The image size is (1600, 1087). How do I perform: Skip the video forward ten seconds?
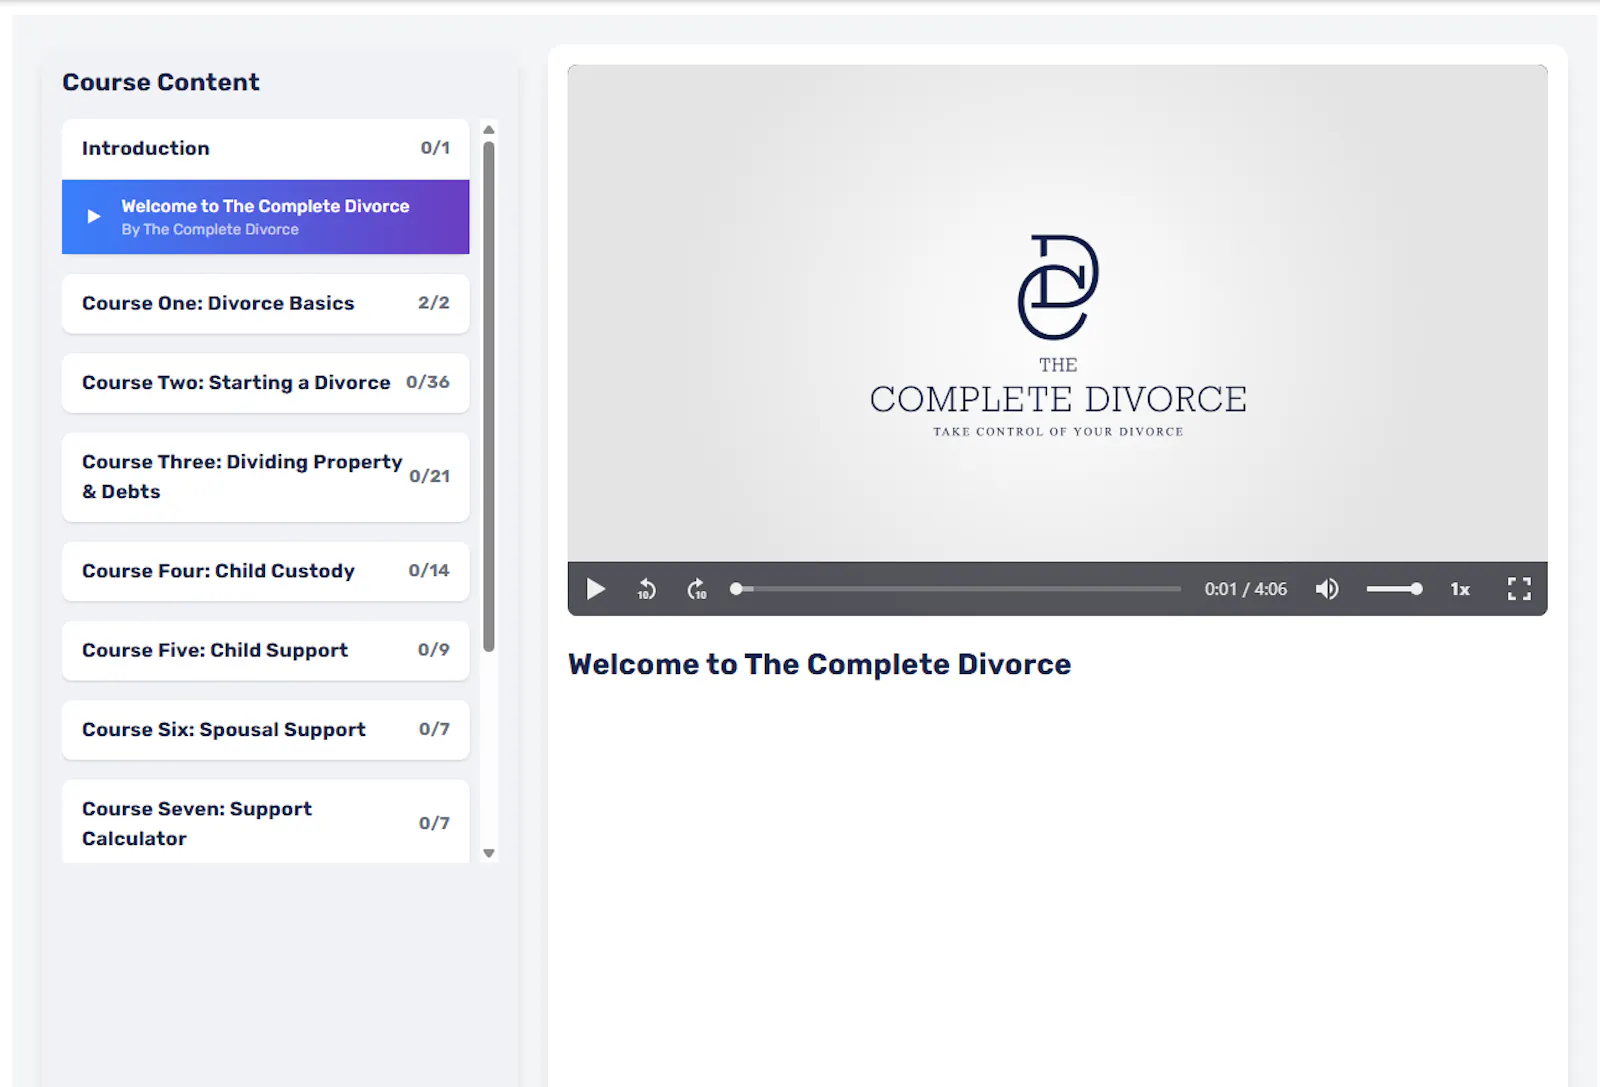697,589
